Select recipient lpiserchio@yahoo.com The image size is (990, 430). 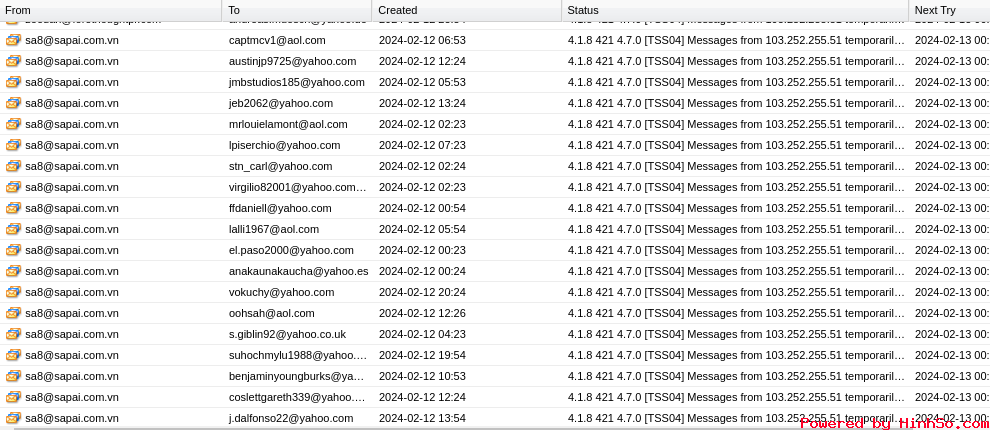click(285, 145)
